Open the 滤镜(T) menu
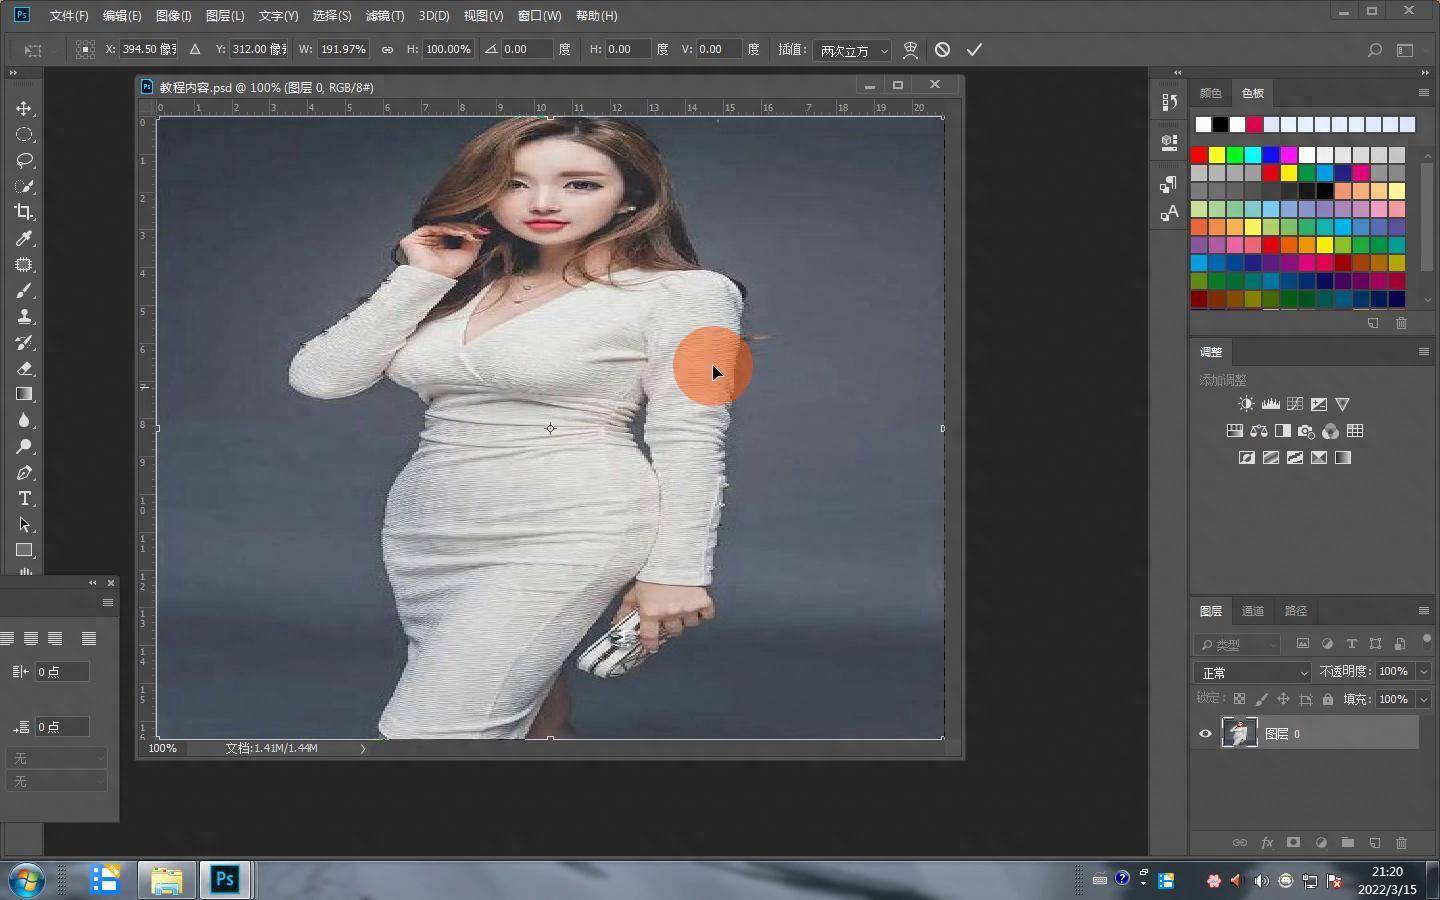Viewport: 1440px width, 900px height. coord(384,16)
